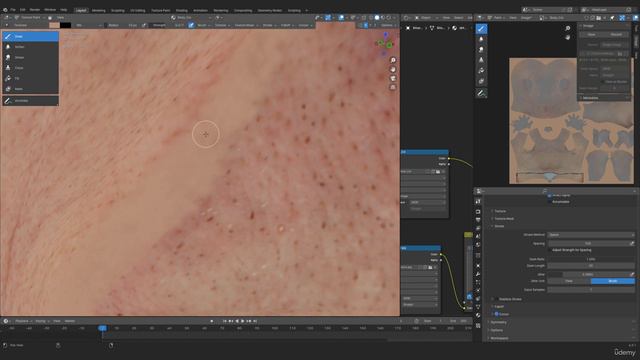Toggle the Jitter pressure icon
Screen dimensions: 640x360
(x=632, y=274)
